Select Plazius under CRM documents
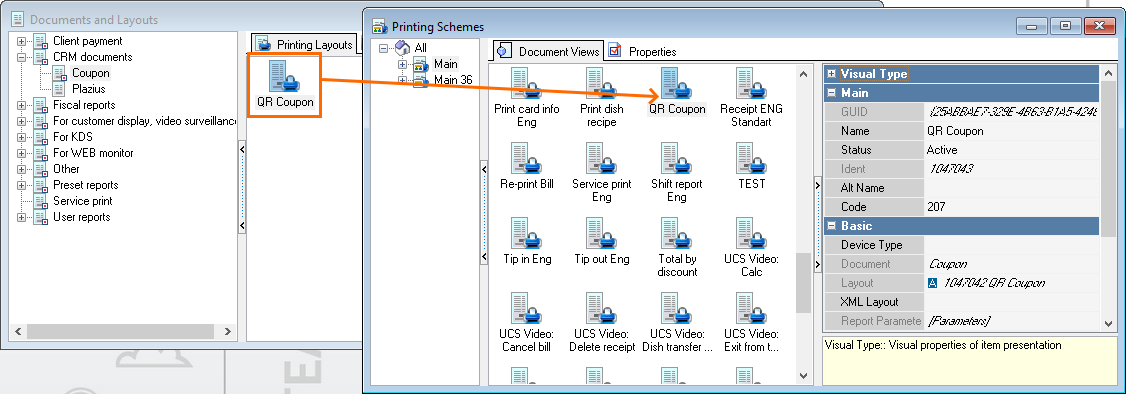1126x394 pixels. tap(88, 89)
